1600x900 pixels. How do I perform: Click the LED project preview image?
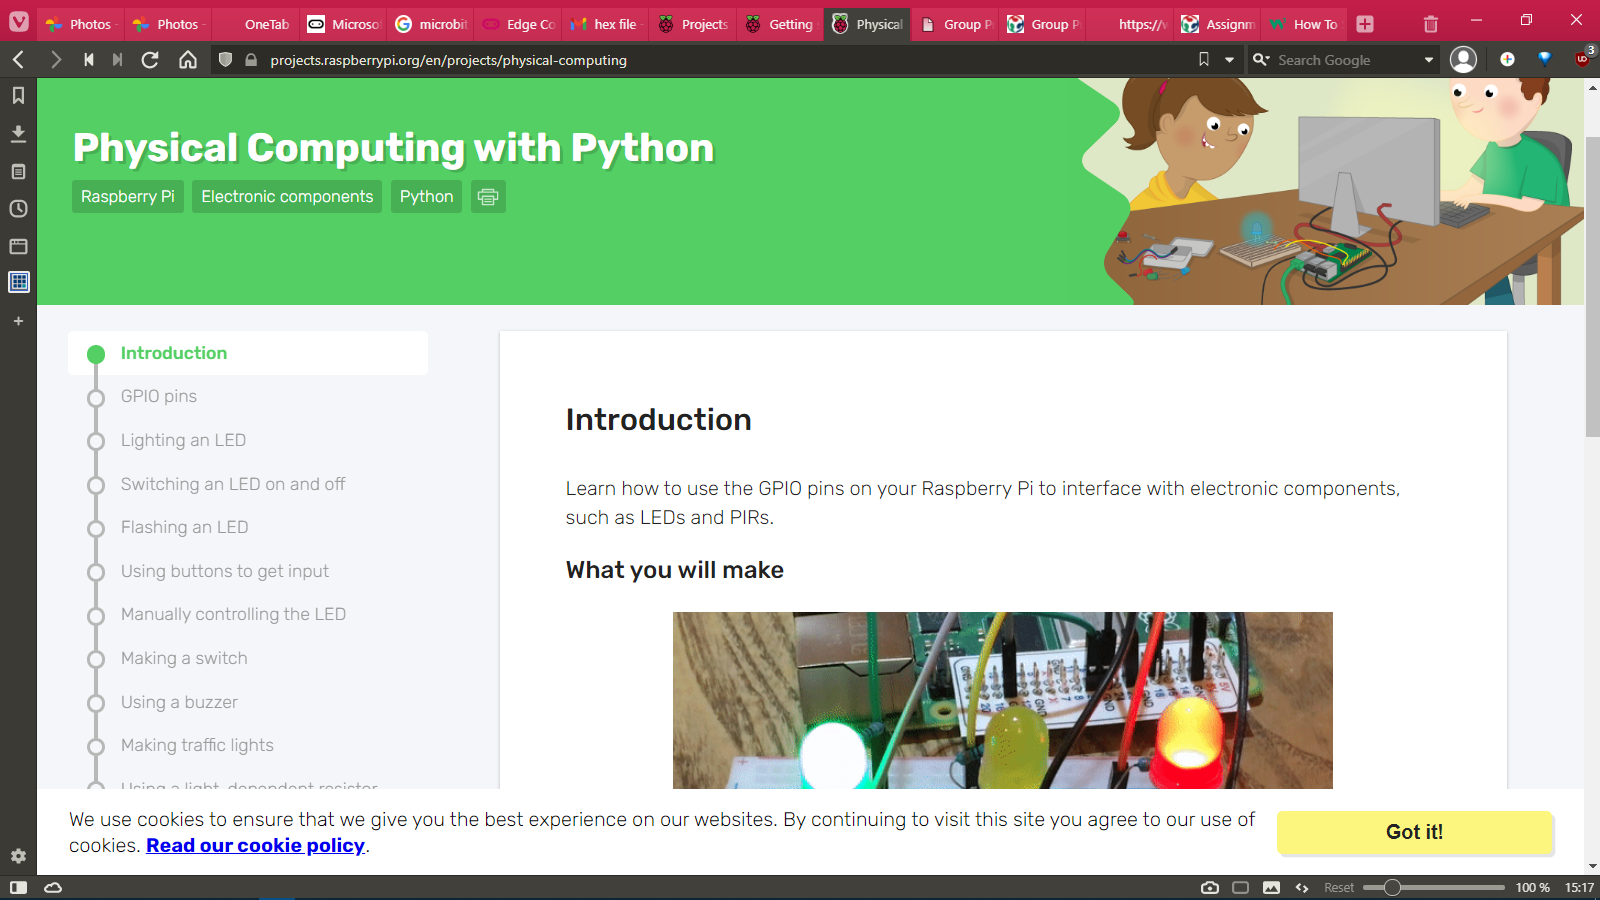pyautogui.click(x=1002, y=700)
